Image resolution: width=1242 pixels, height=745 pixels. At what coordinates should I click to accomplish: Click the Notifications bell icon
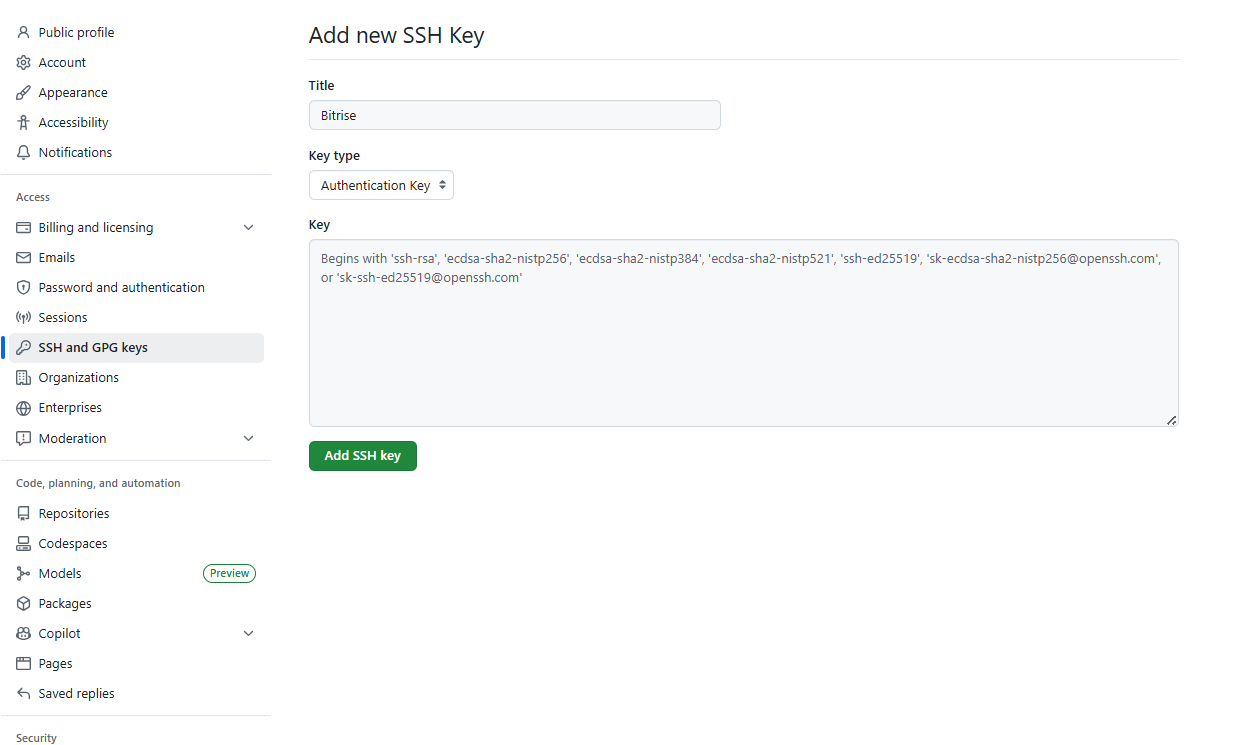coord(24,152)
